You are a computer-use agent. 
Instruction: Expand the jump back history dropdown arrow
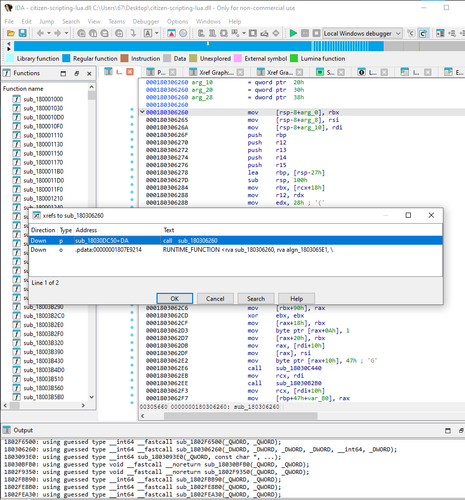(49, 33)
